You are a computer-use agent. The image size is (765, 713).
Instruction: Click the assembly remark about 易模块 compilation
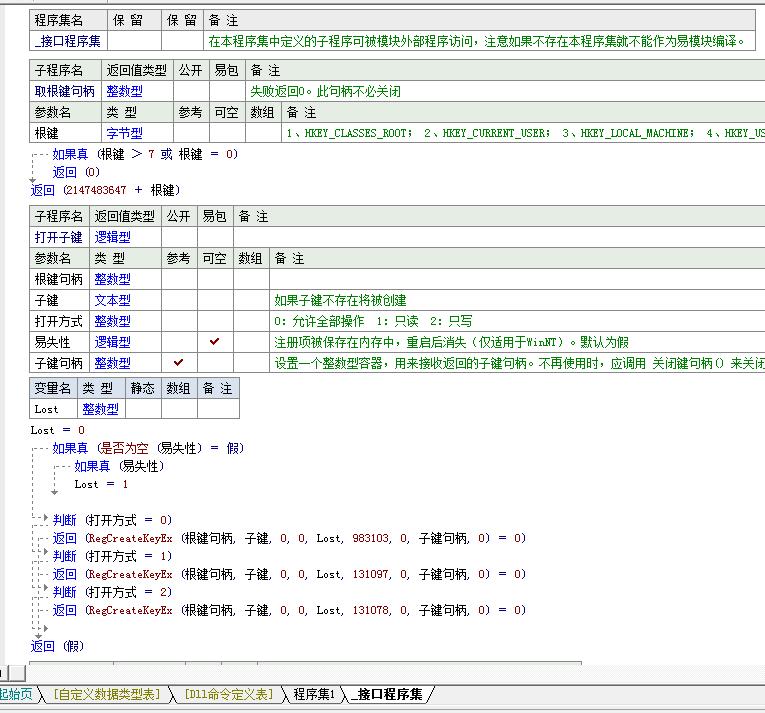click(477, 41)
